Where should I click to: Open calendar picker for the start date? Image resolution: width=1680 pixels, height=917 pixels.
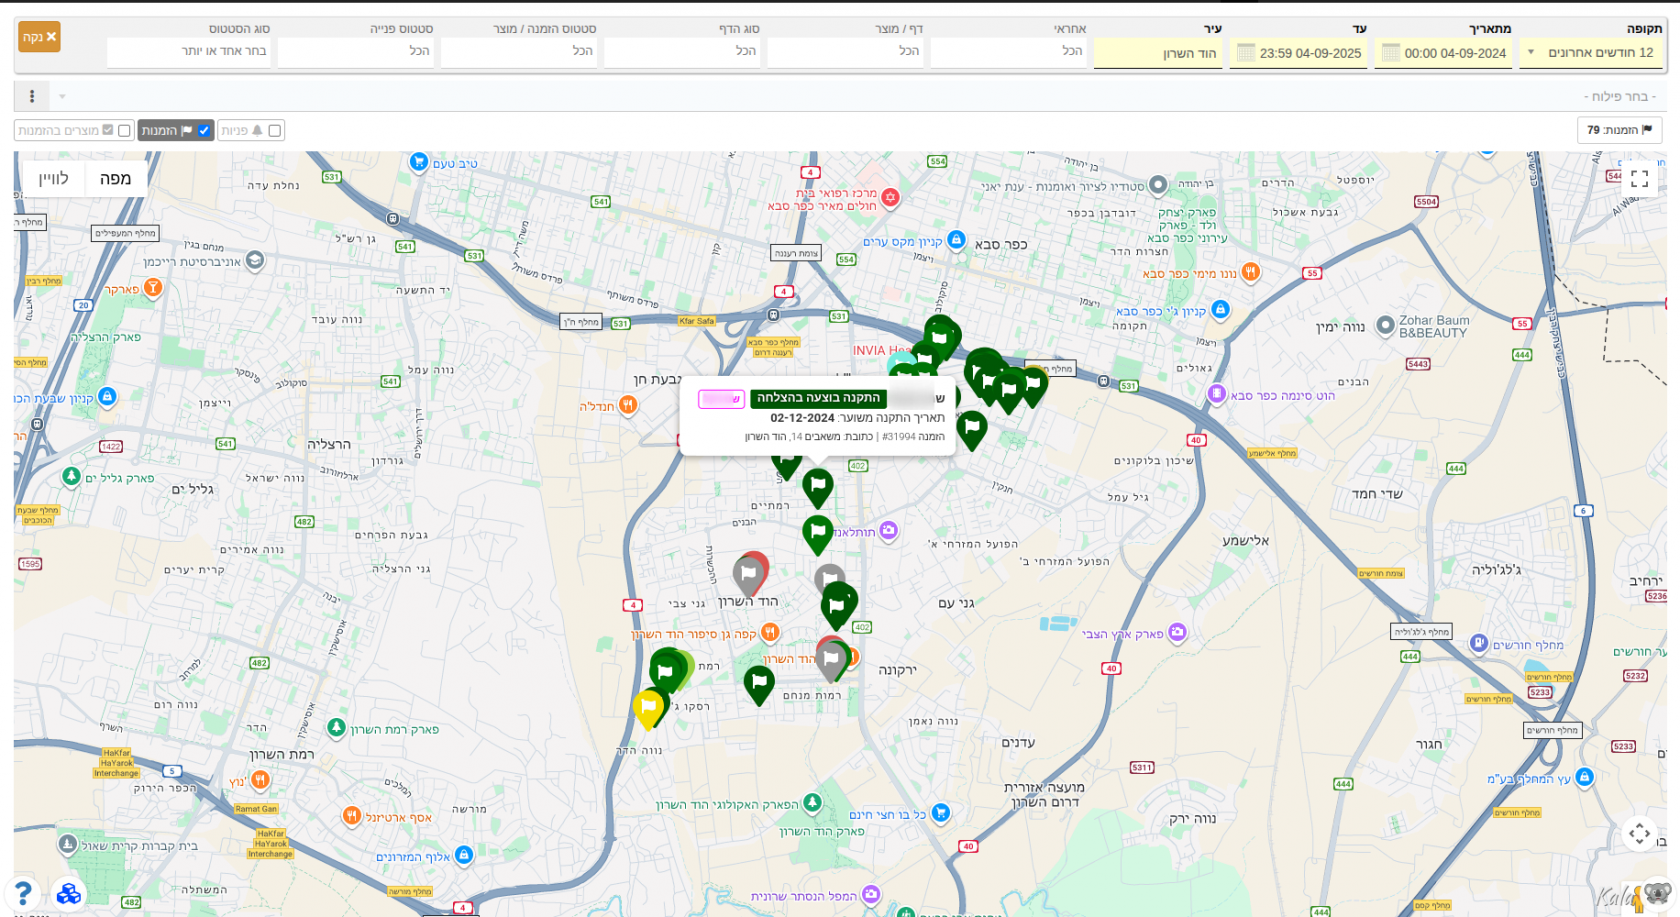[x=1390, y=53]
